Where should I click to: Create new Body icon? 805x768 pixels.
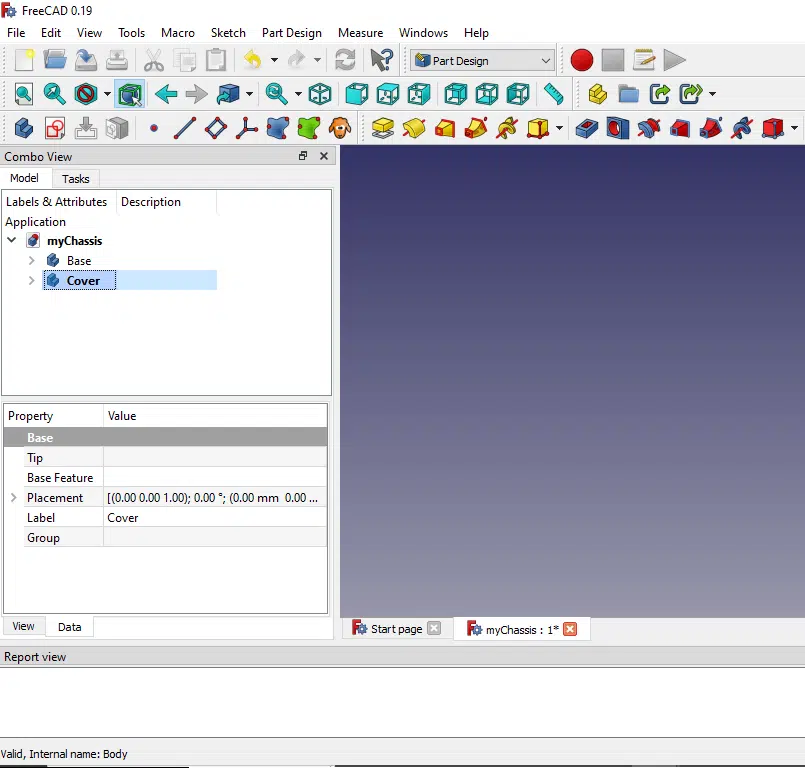[24, 128]
